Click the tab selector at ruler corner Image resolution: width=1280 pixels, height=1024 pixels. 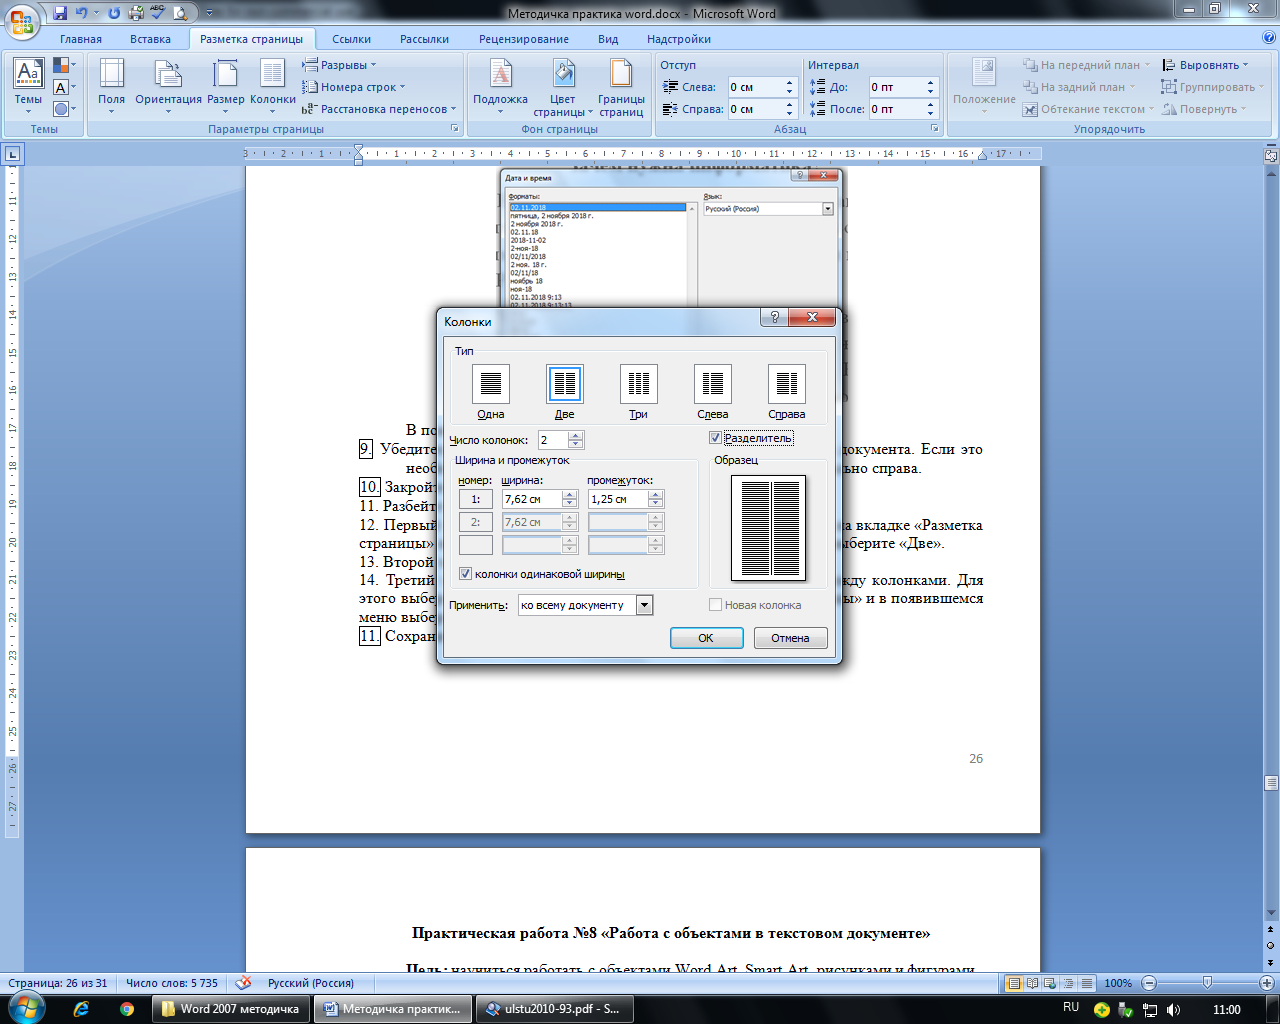click(12, 154)
